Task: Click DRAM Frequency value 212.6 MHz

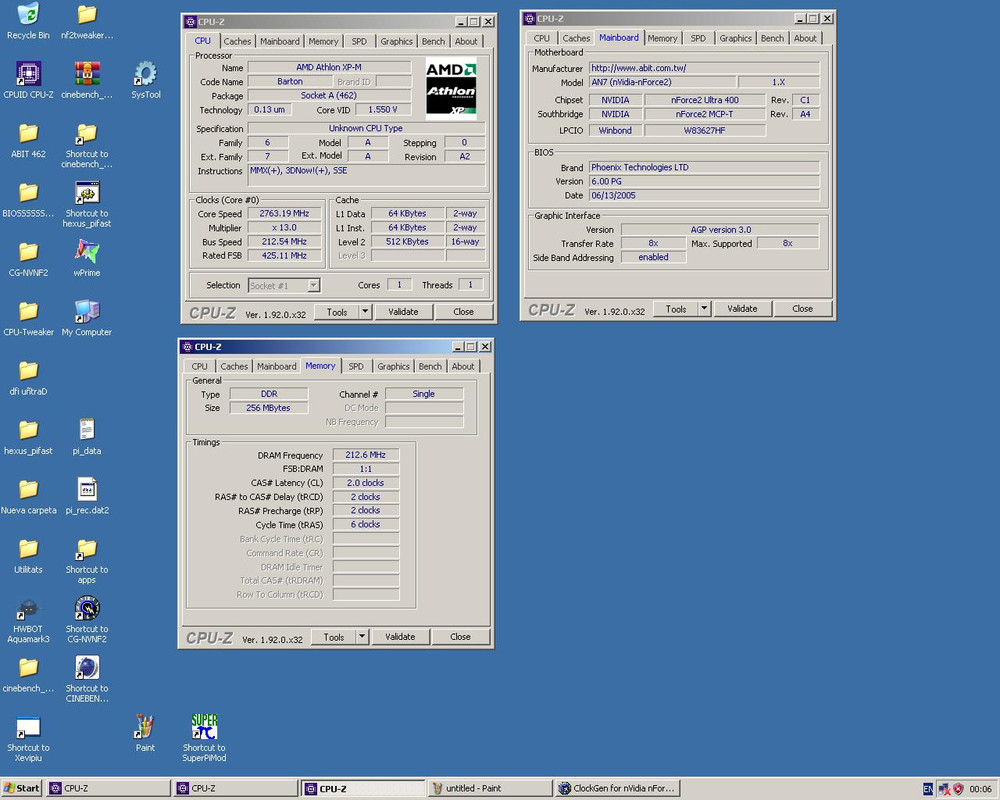Action: pyautogui.click(x=365, y=455)
